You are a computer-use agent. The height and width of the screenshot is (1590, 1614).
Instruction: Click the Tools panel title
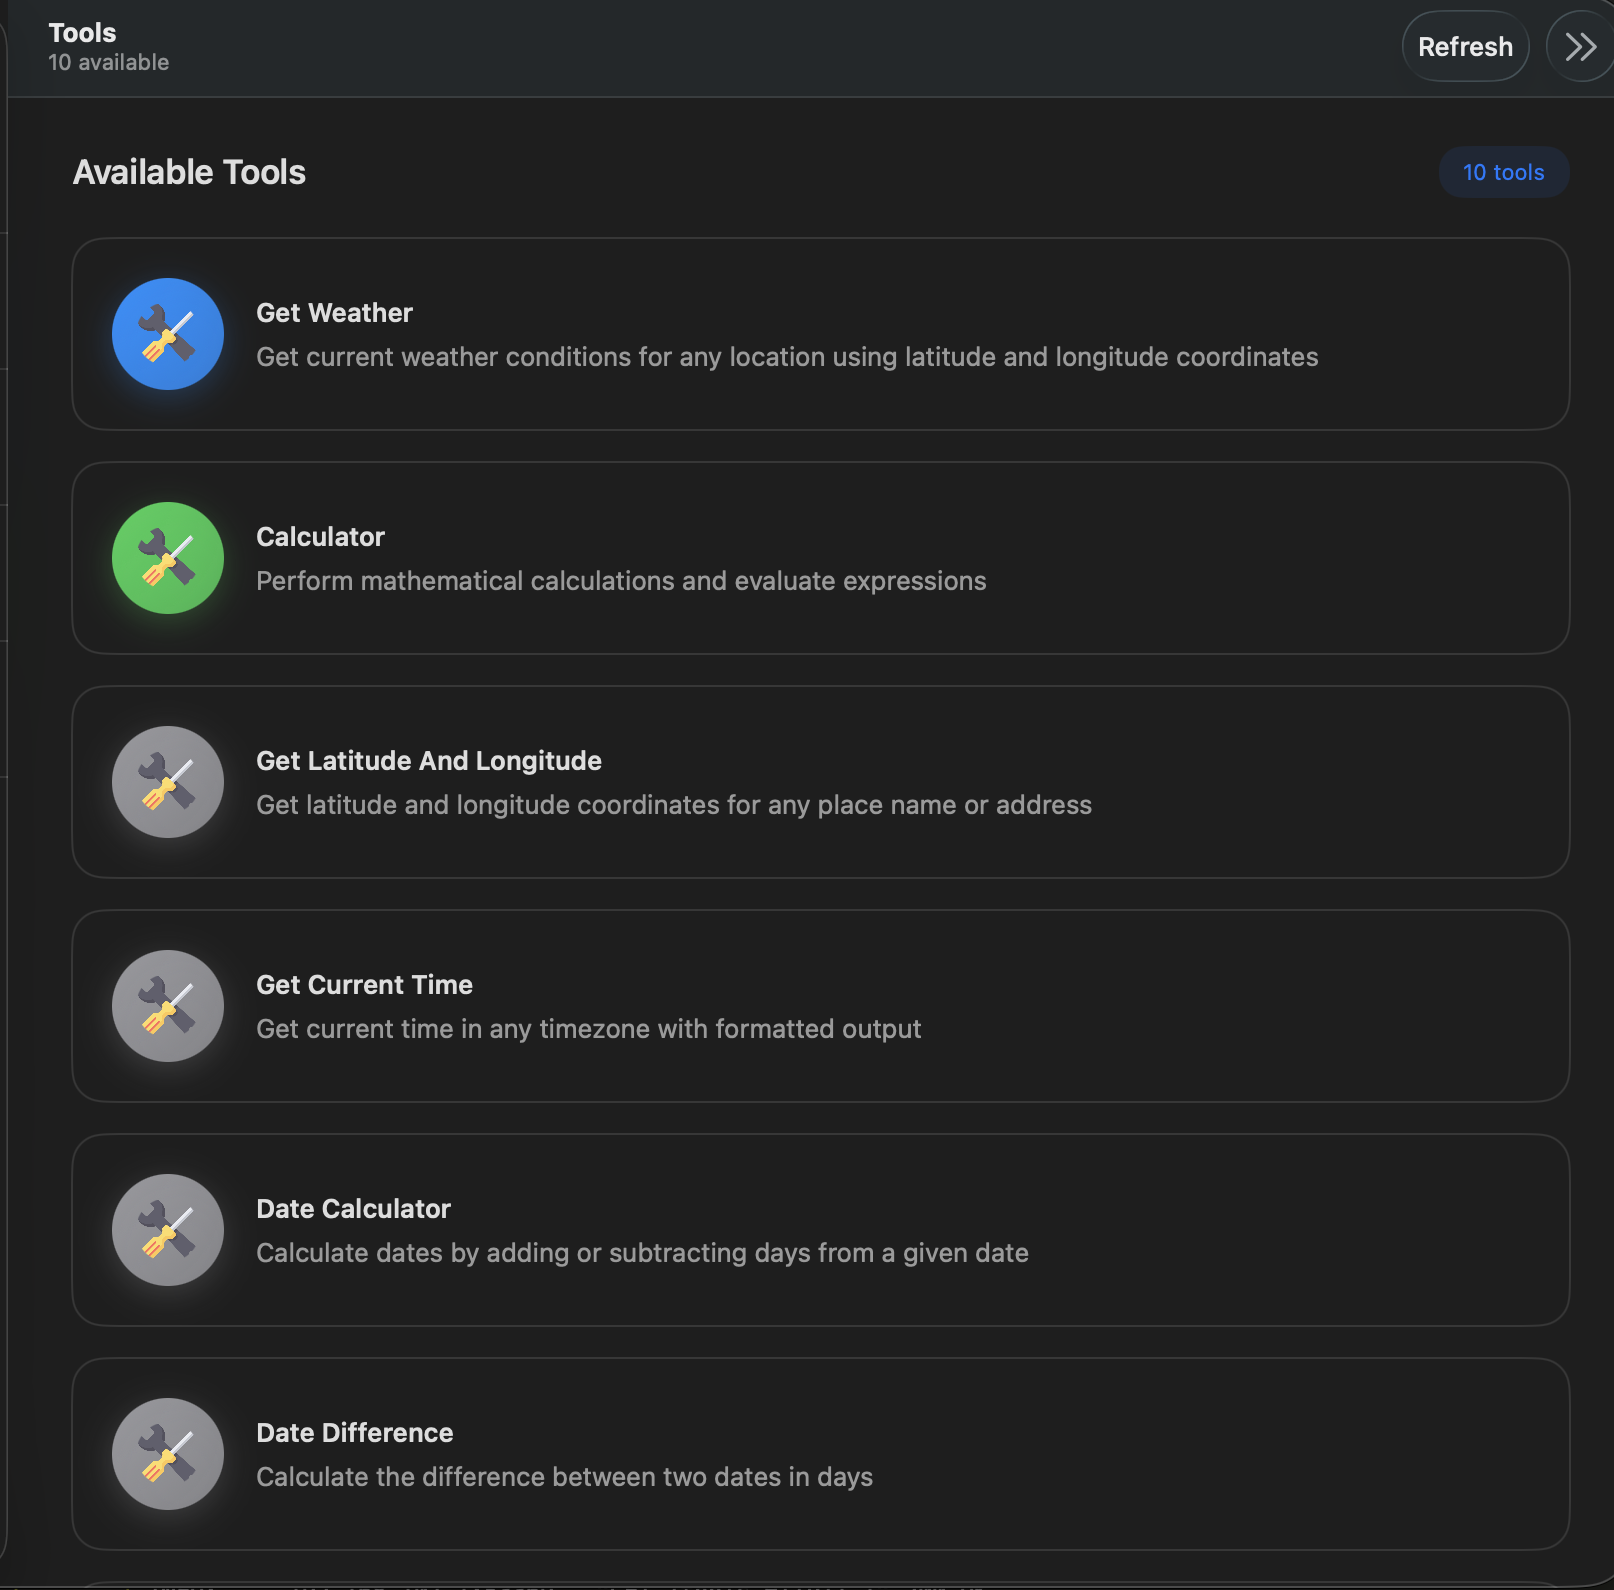(82, 32)
